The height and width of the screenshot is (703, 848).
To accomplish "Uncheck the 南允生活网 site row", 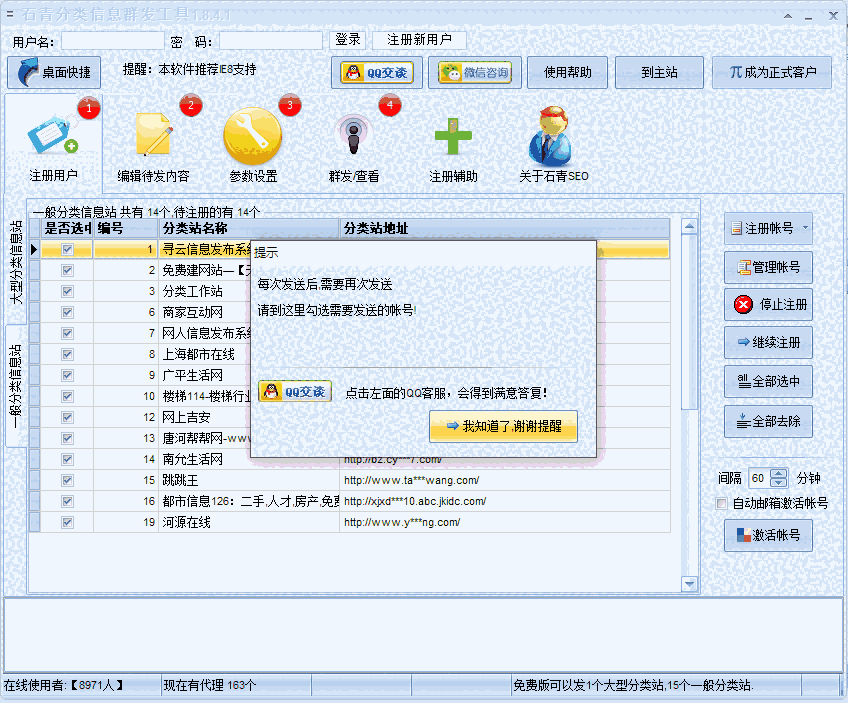I will [66, 459].
